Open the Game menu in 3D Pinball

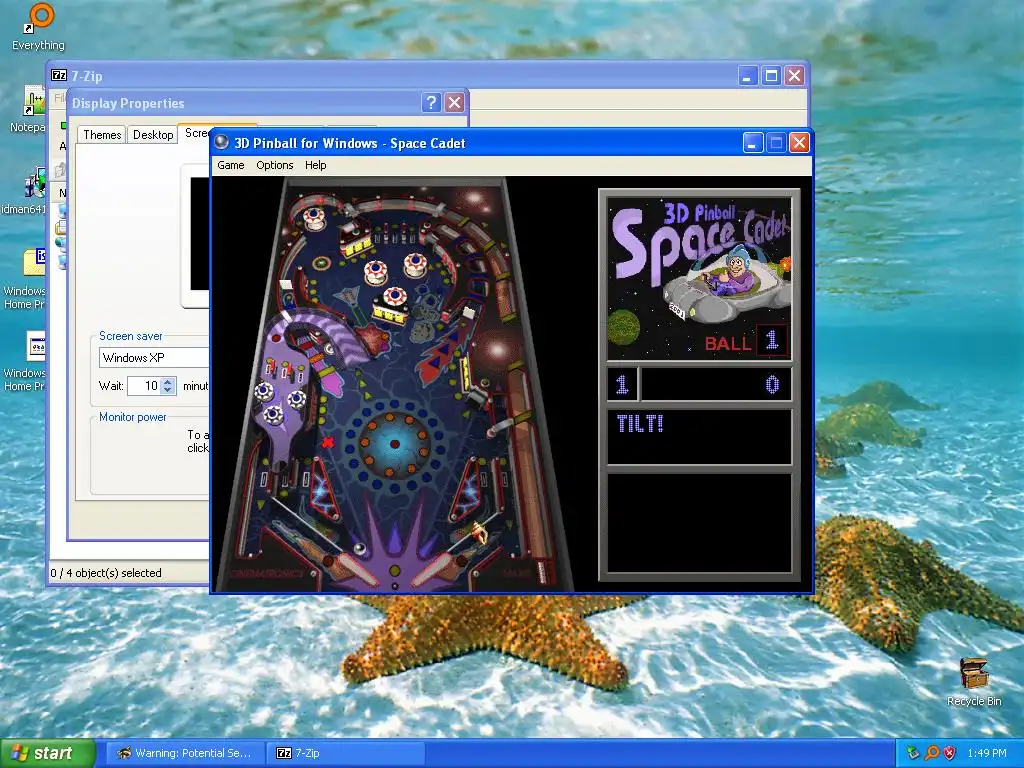coord(231,165)
